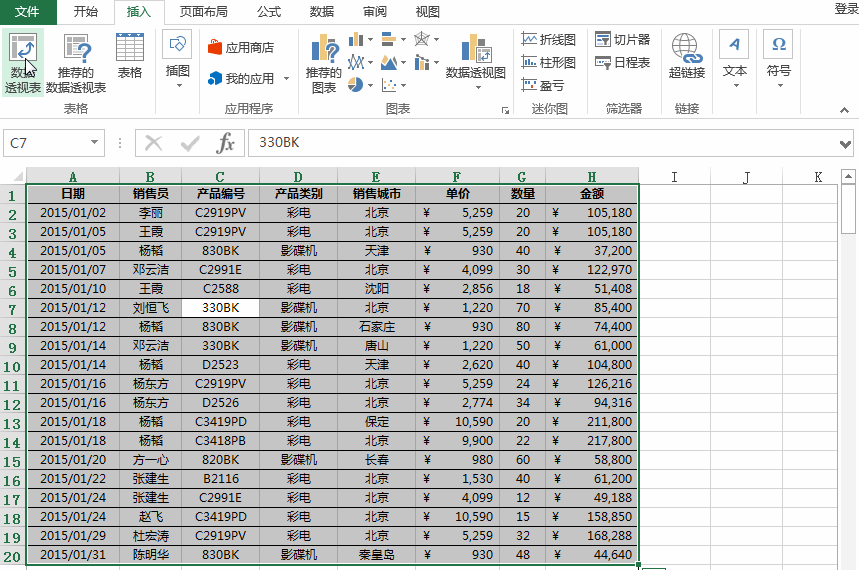Image resolution: width=859 pixels, height=570 pixels.
Task: Insert a line chart icon
Action: point(356,62)
